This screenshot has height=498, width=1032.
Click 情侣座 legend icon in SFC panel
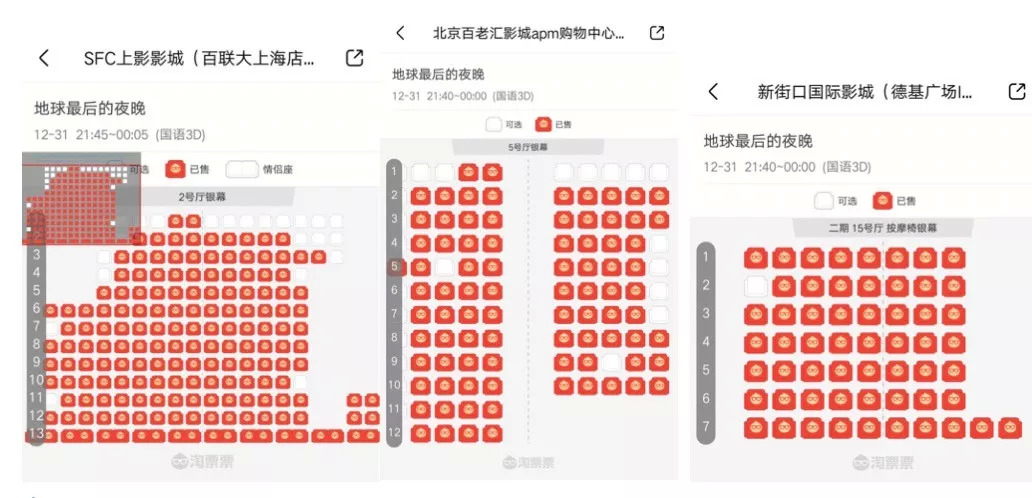(x=242, y=169)
